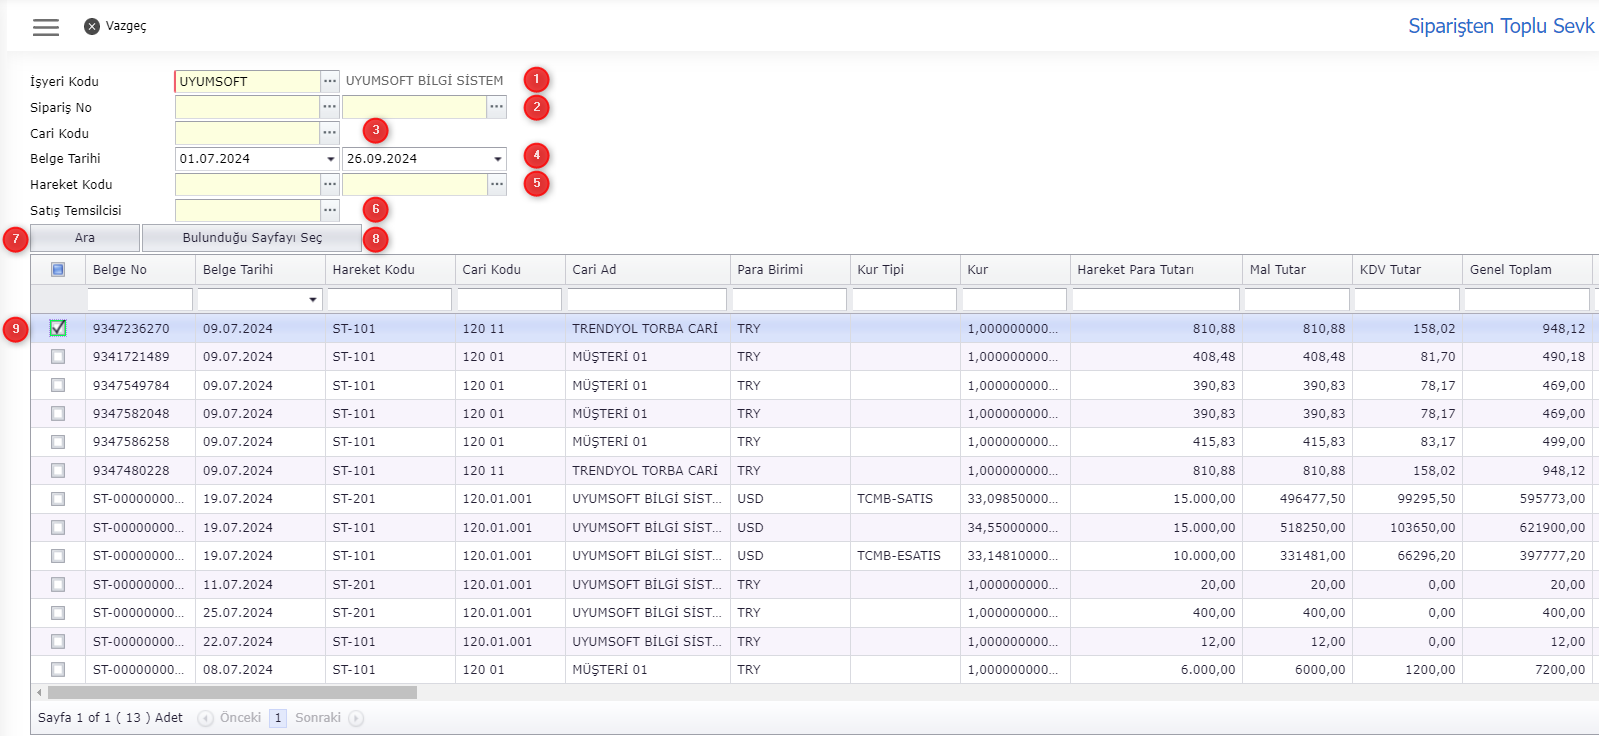1599x736 pixels.
Task: Check row with Belge No 9341721489
Action: click(x=58, y=356)
